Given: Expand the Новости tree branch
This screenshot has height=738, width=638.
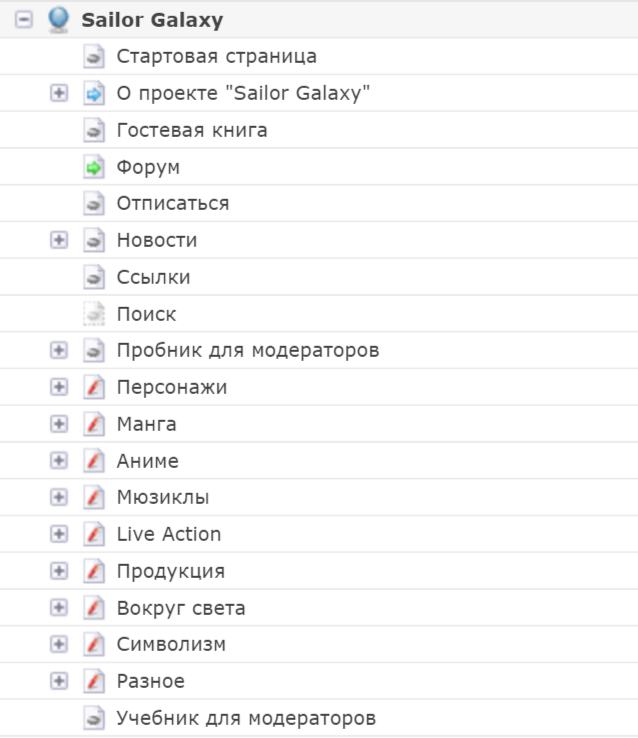Looking at the screenshot, I should [59, 240].
